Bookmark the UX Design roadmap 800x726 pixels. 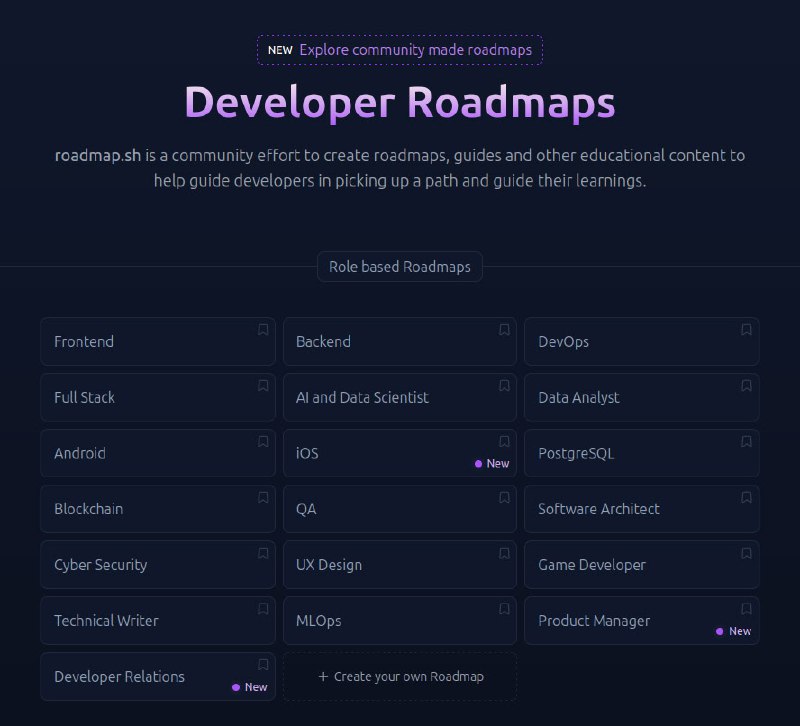[504, 553]
